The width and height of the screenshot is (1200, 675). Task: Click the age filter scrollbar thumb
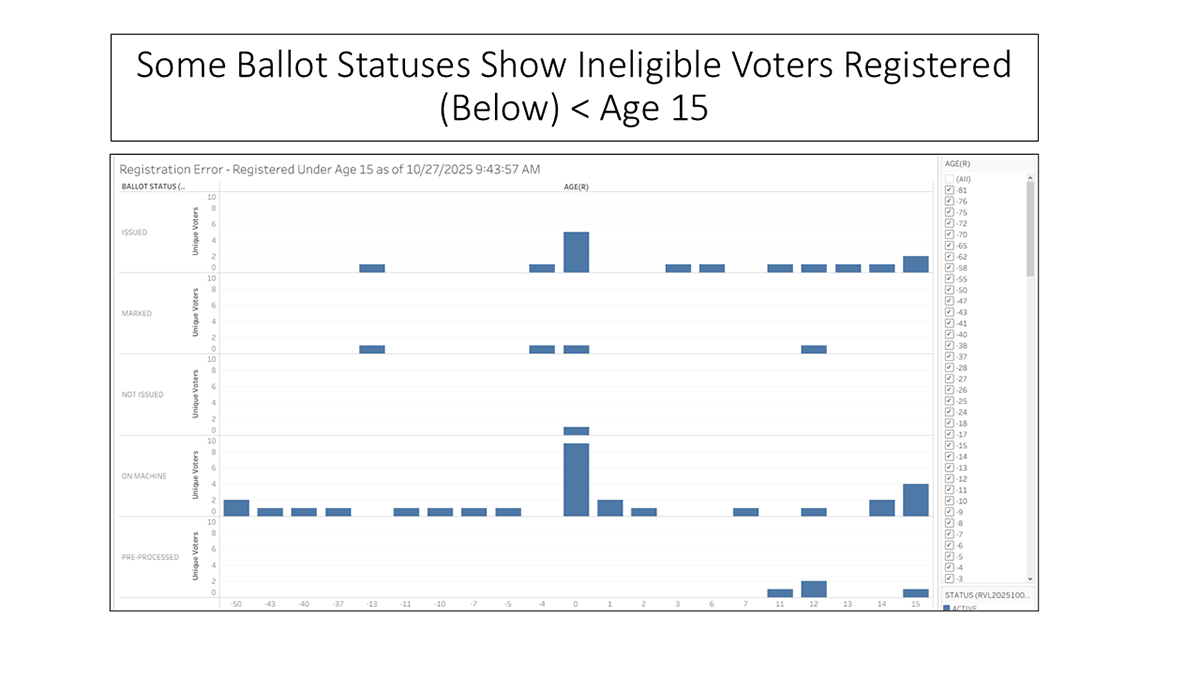coord(1030,228)
